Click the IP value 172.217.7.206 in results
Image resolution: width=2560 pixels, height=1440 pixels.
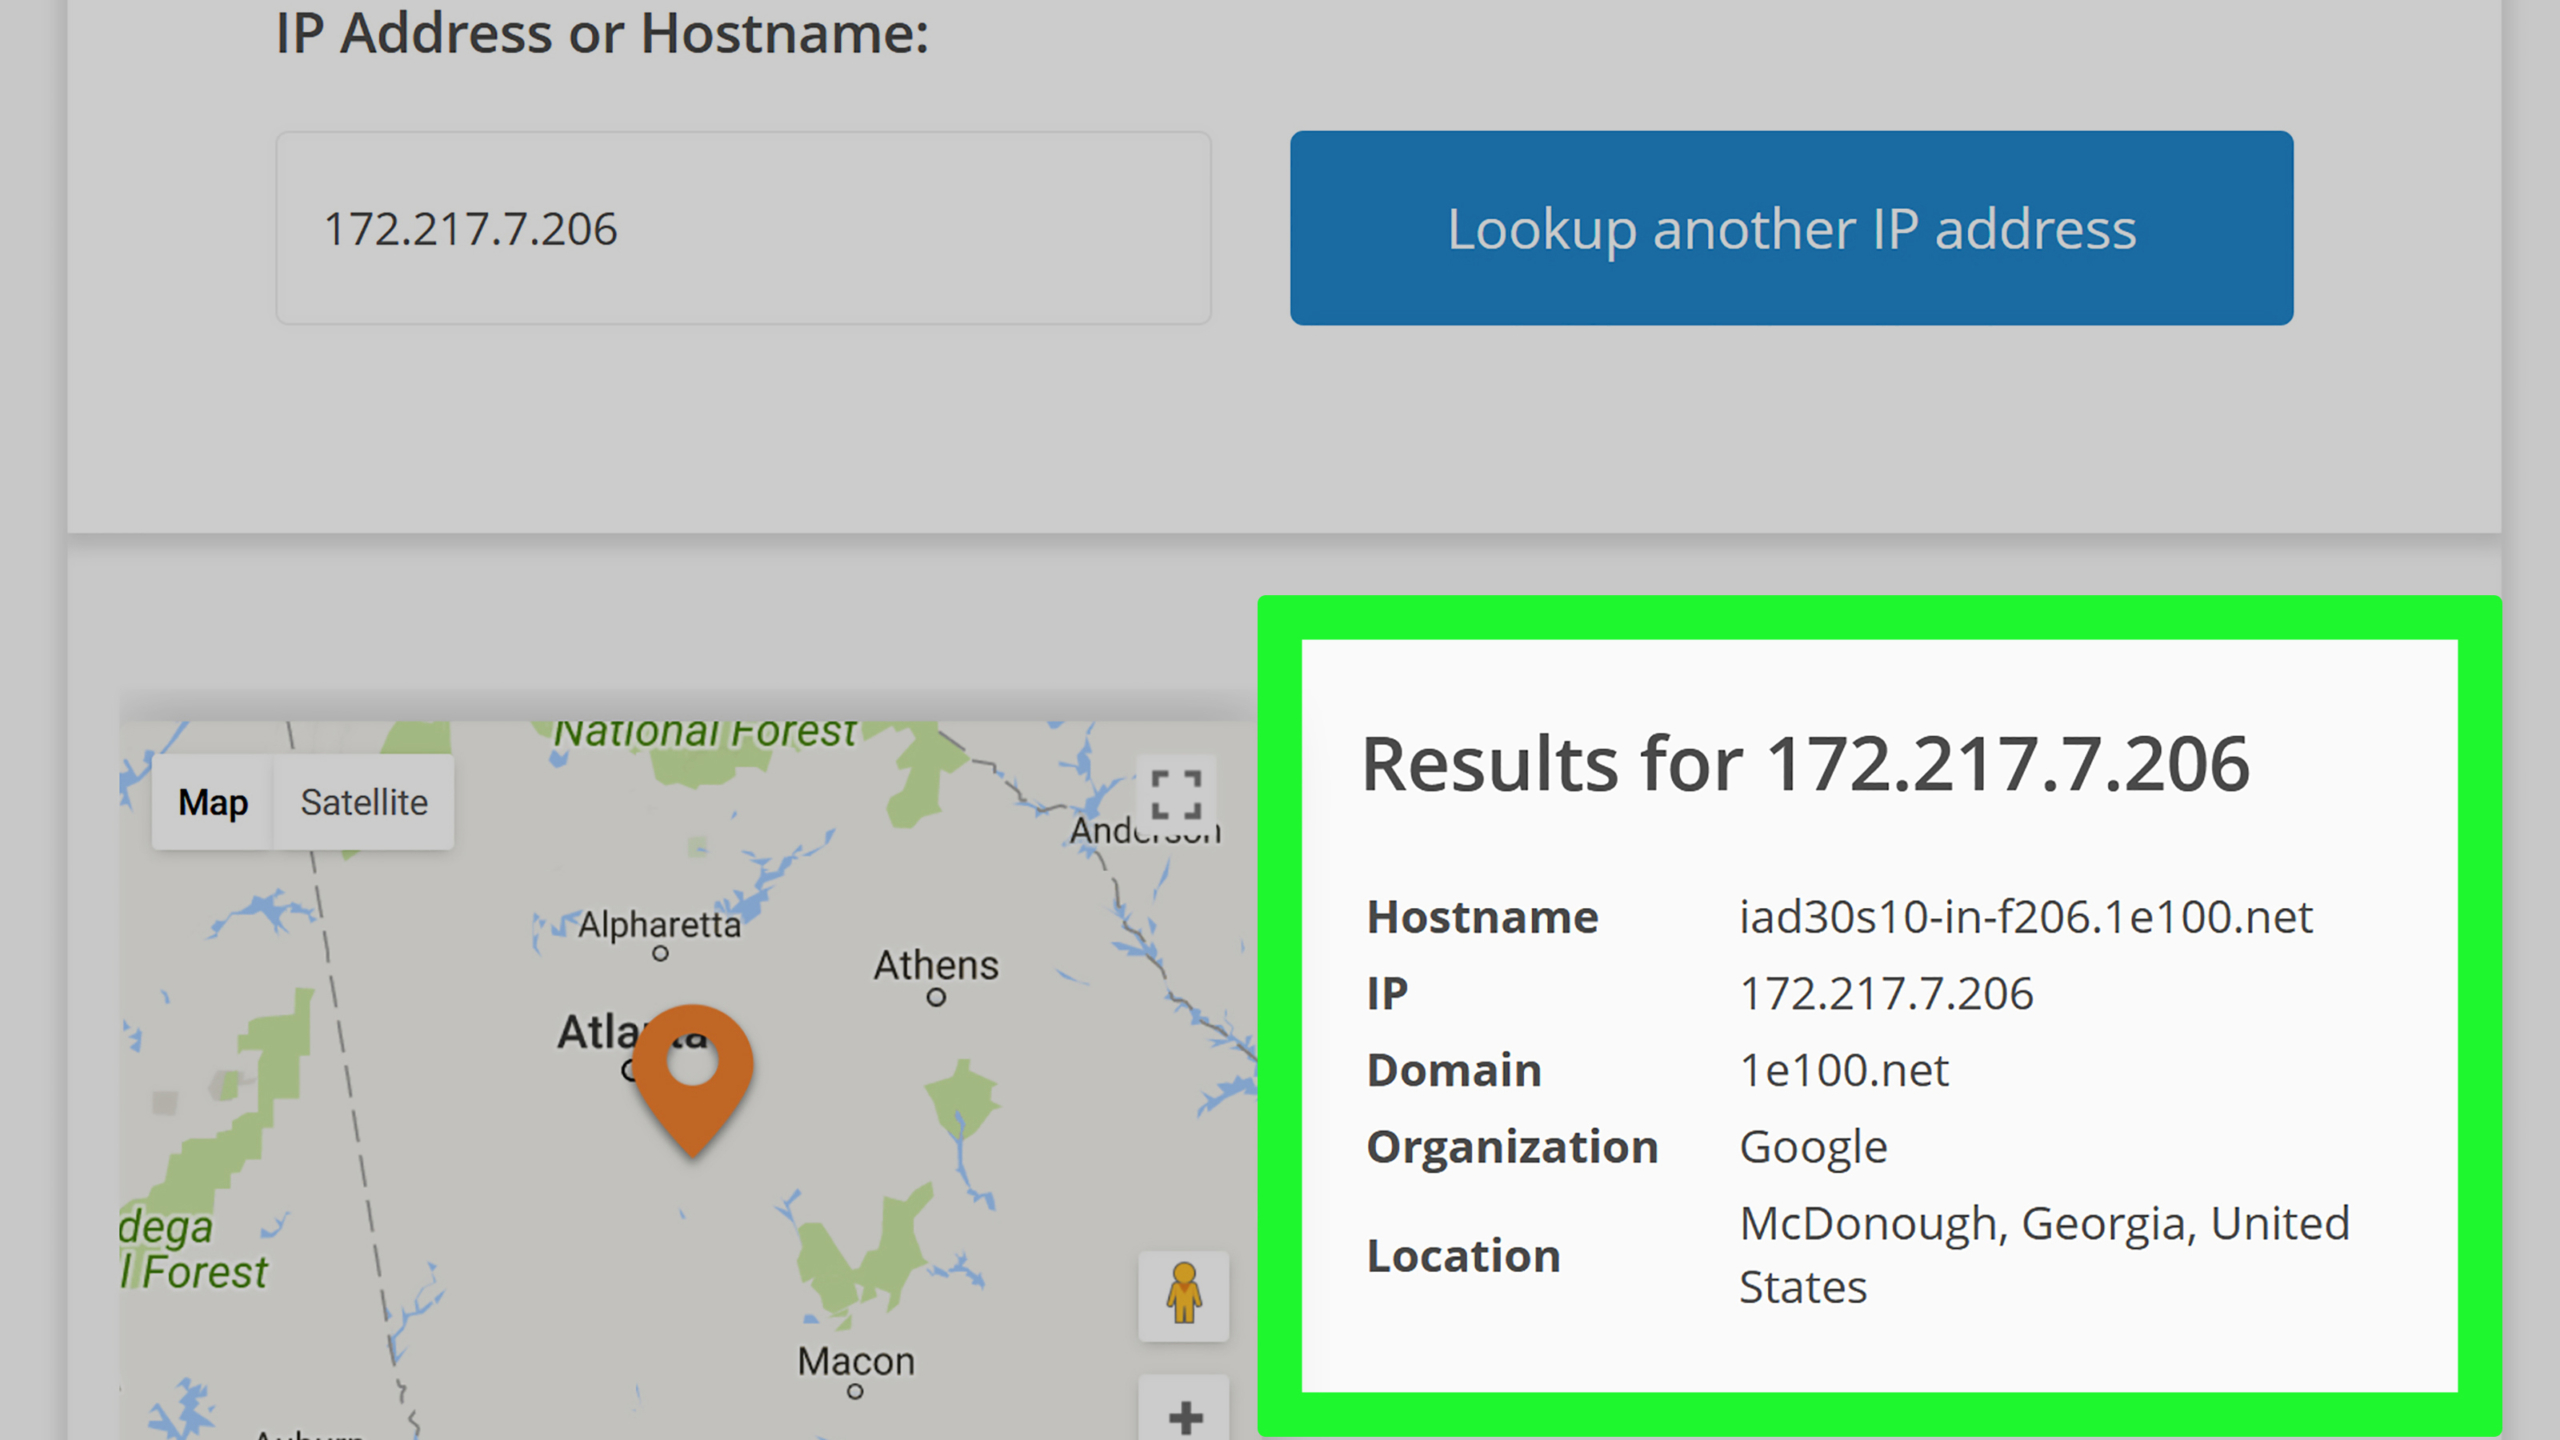[1886, 993]
